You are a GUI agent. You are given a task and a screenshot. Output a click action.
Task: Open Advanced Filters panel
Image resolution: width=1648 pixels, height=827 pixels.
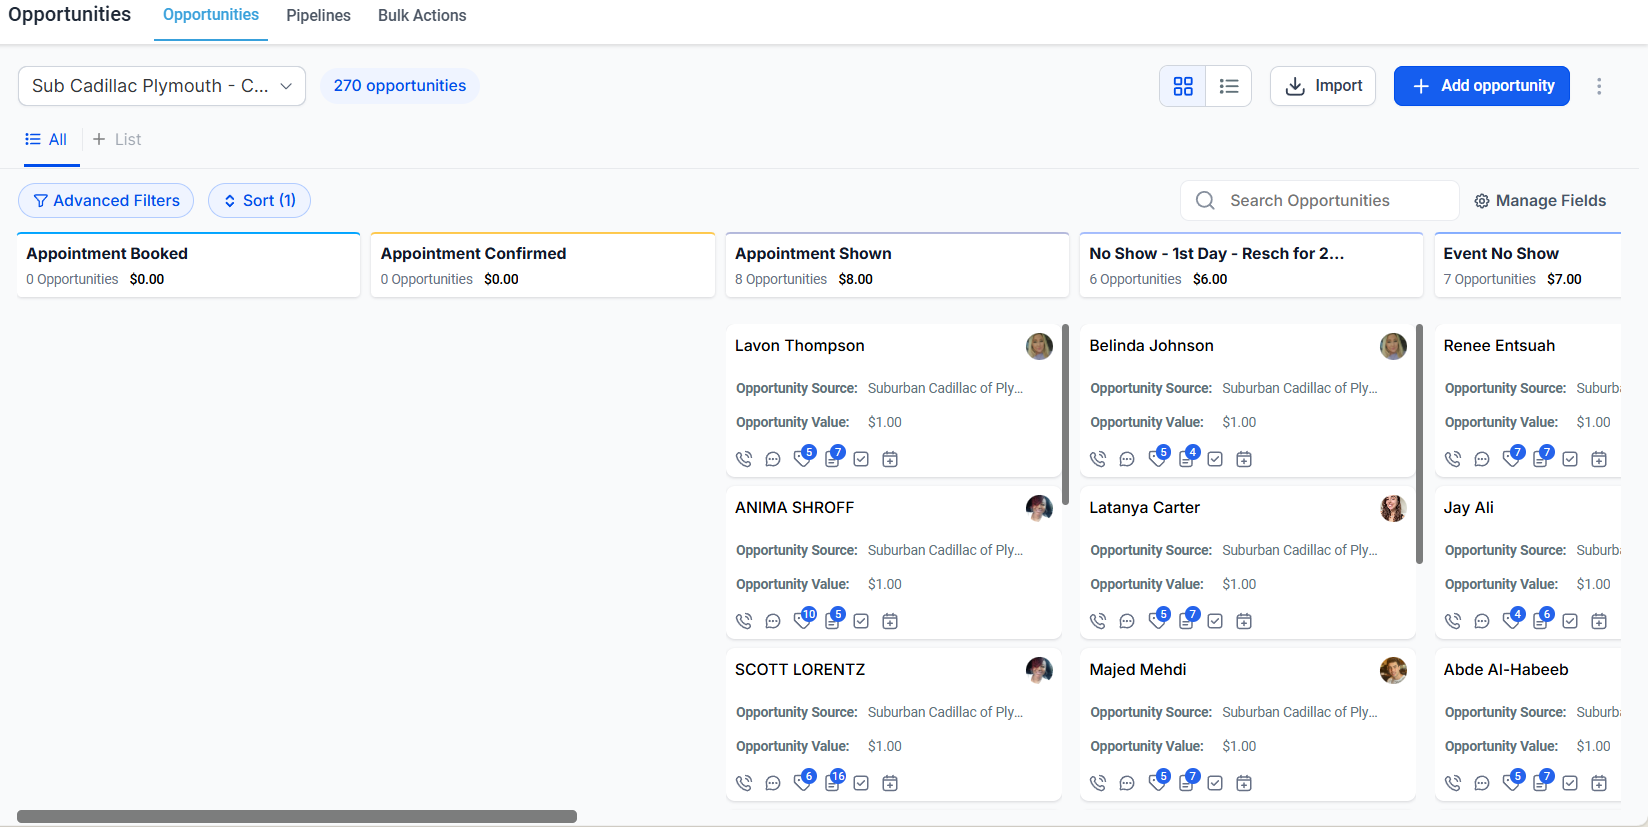[x=106, y=200]
